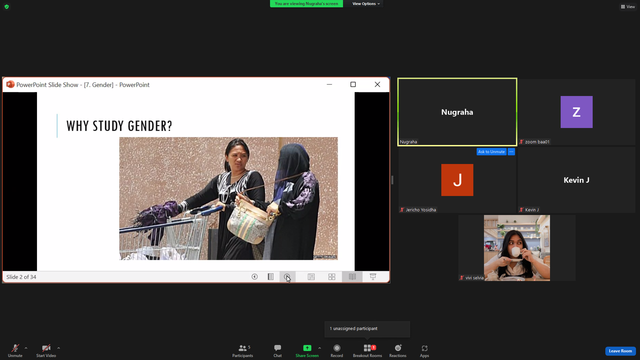
Task: Open Zoom Apps
Action: point(424,350)
